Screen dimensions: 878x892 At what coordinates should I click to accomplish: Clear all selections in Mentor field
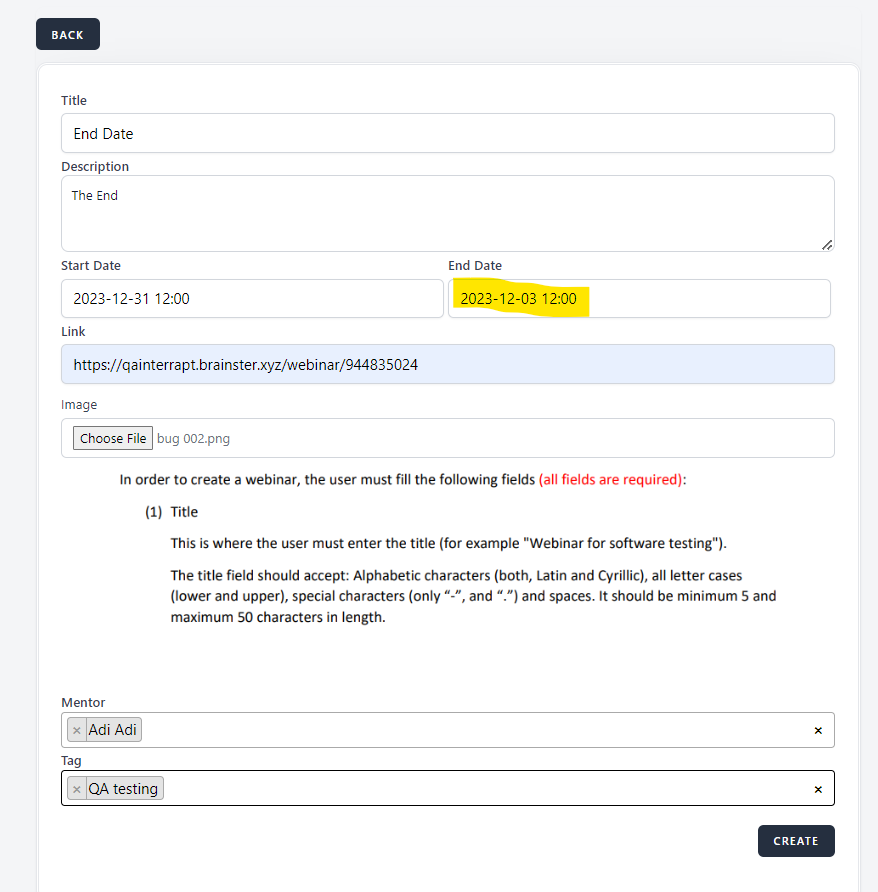click(817, 730)
